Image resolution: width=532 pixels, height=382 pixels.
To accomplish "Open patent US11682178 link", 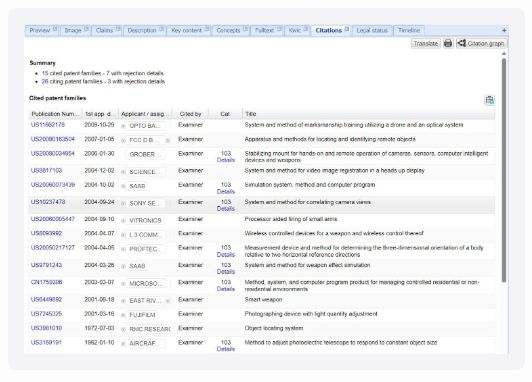I will pyautogui.click(x=48, y=125).
